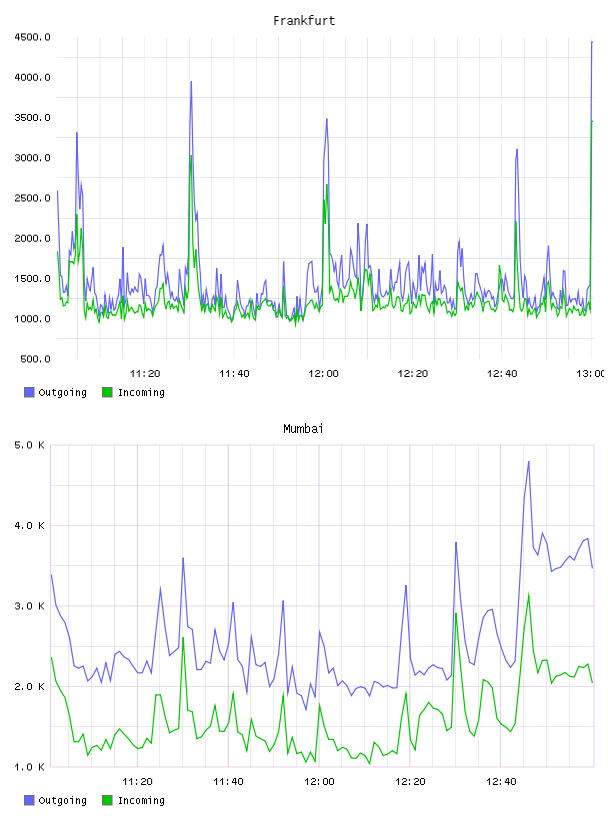Click the 5.0 K y-axis label in Mumbai
608x816 pixels.
[30, 445]
